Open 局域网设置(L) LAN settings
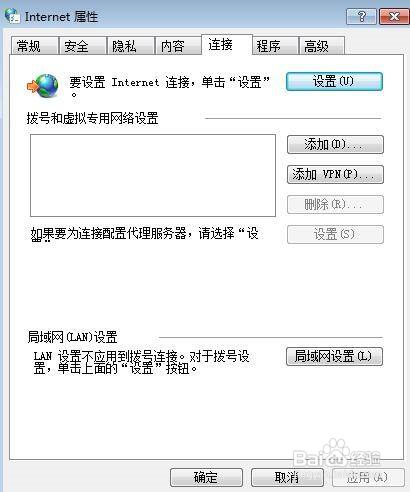The image size is (410, 492). click(x=334, y=357)
